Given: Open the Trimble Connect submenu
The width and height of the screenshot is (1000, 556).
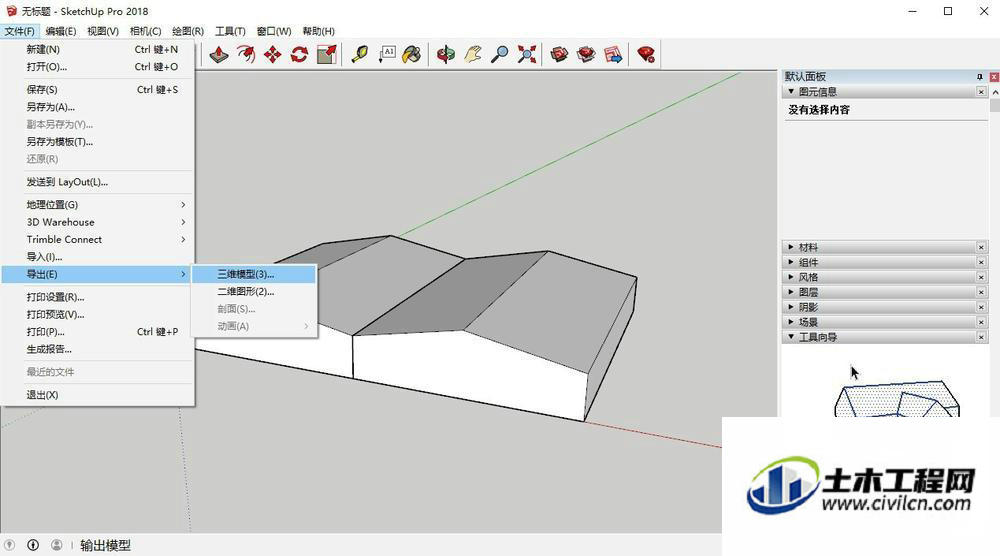Looking at the screenshot, I should coord(97,239).
